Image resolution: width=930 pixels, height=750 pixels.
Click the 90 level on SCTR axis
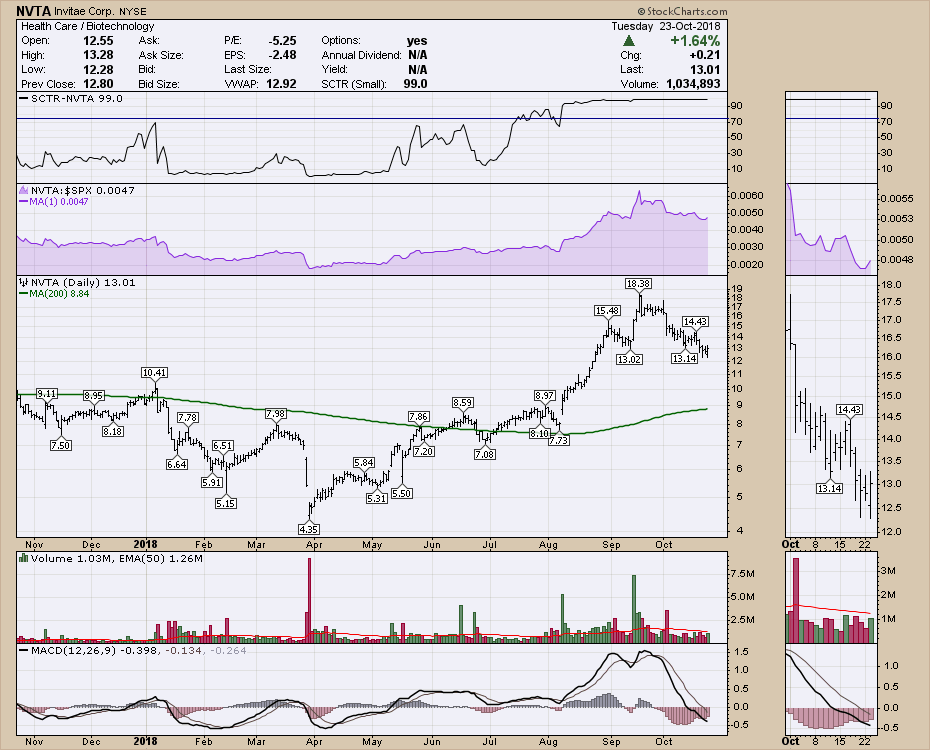point(737,106)
